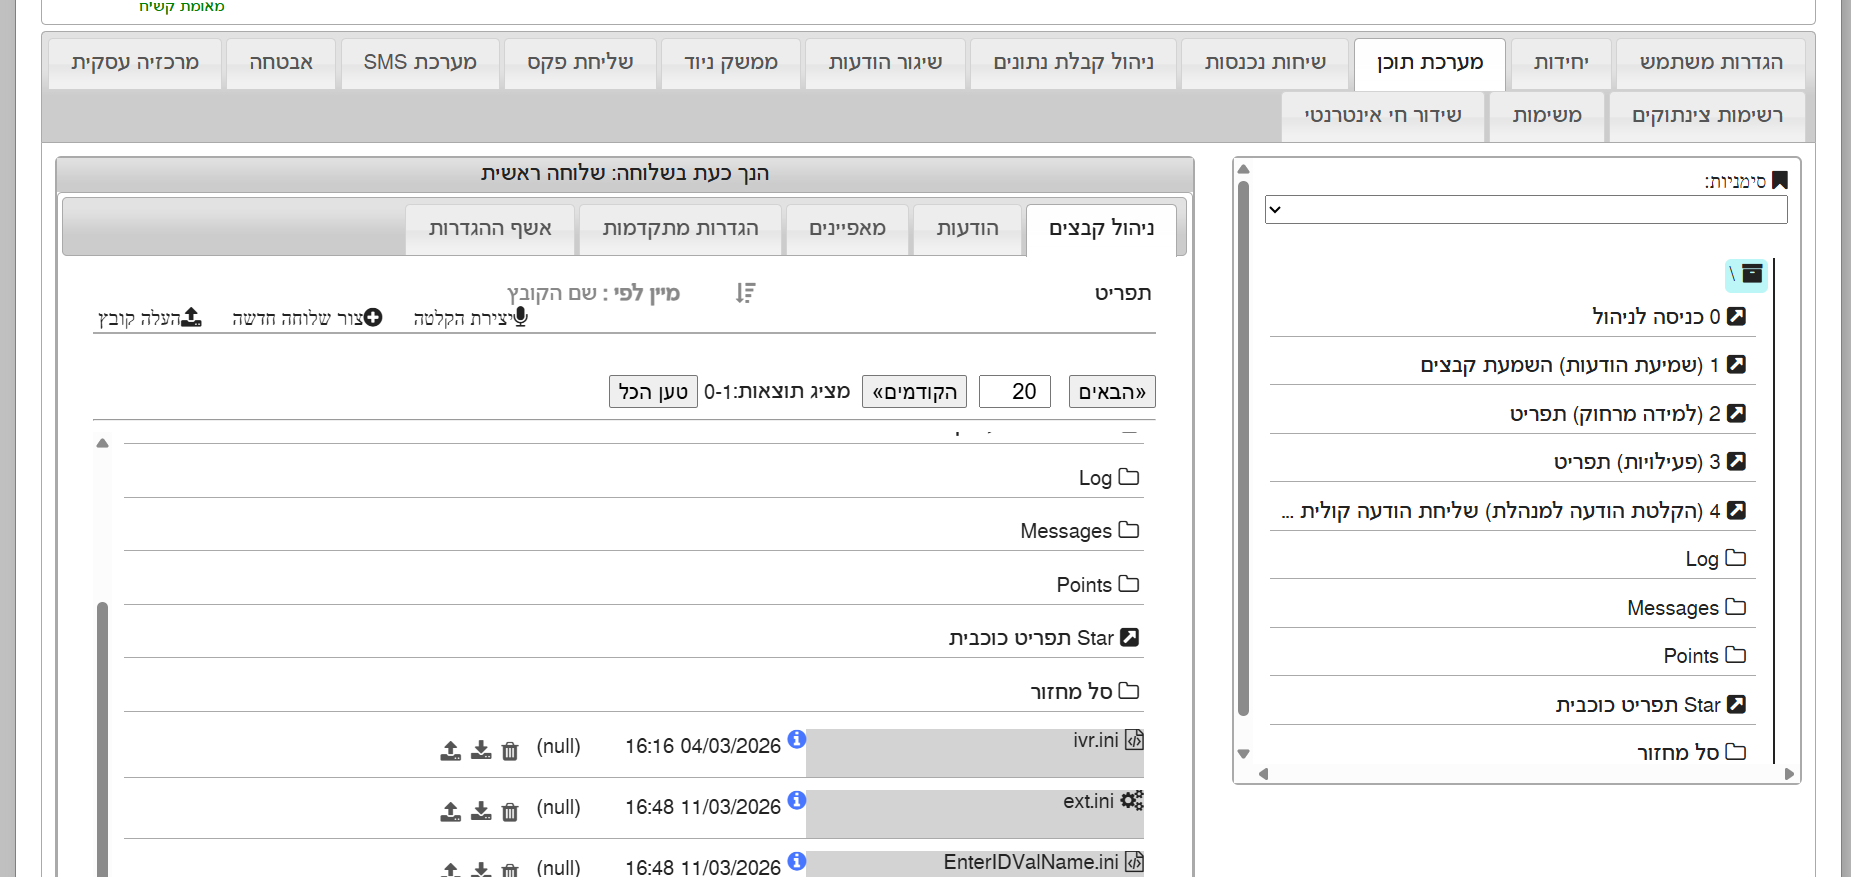The image size is (1851, 877).
Task: Open the אשף ההגדרות sub-tab
Action: point(490,229)
